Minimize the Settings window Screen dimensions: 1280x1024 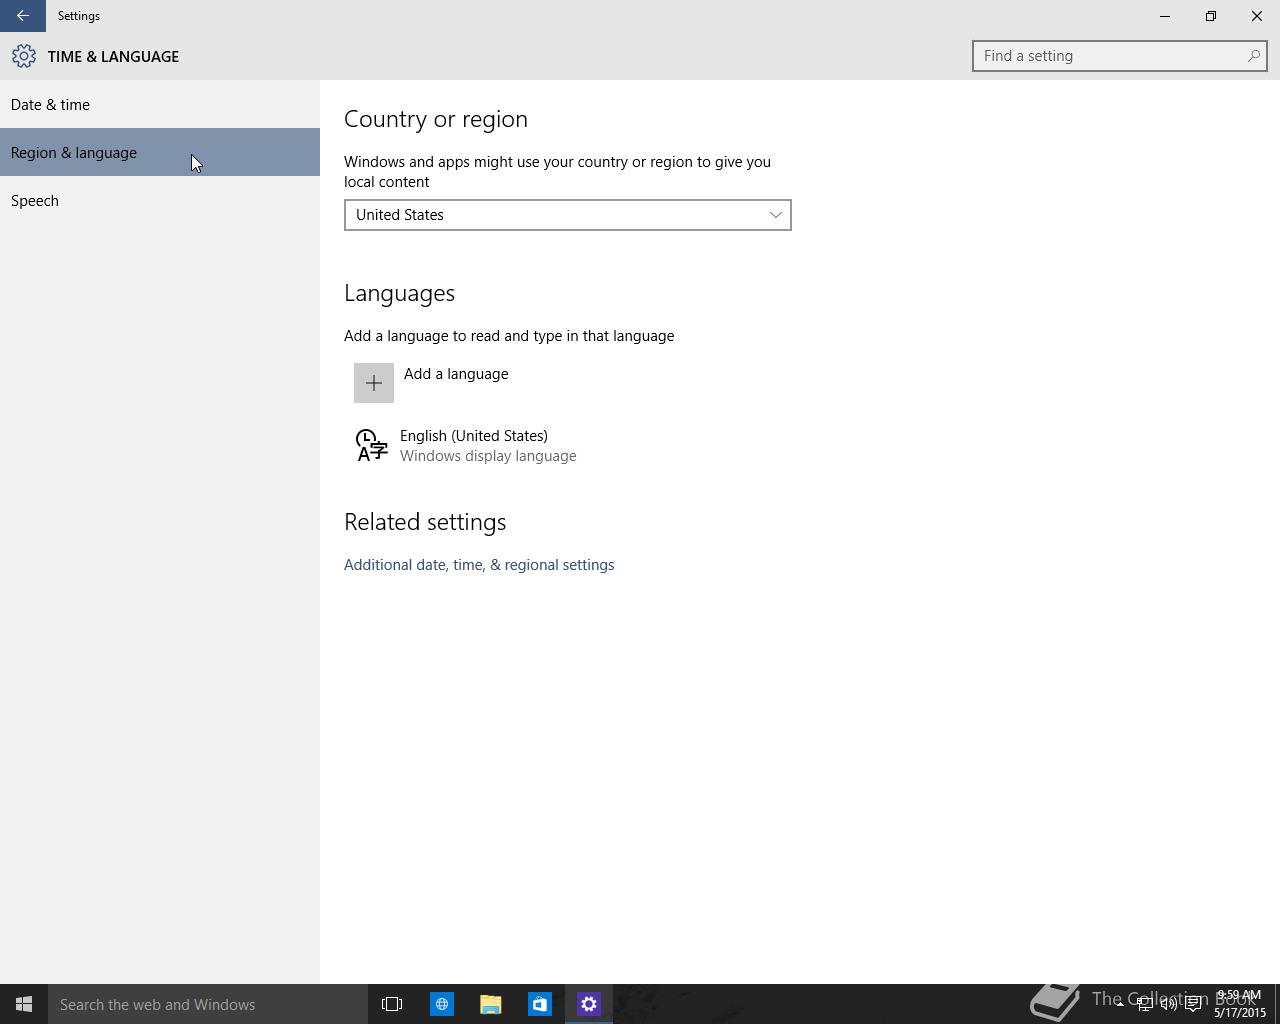(x=1165, y=16)
